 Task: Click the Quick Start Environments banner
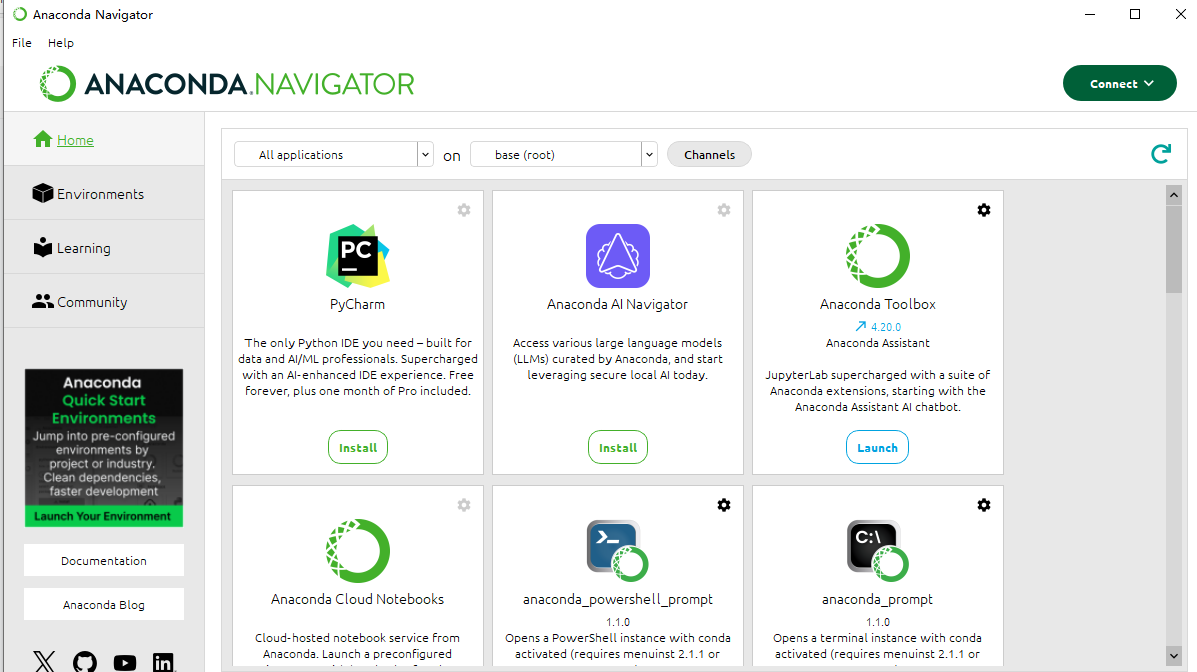[103, 447]
